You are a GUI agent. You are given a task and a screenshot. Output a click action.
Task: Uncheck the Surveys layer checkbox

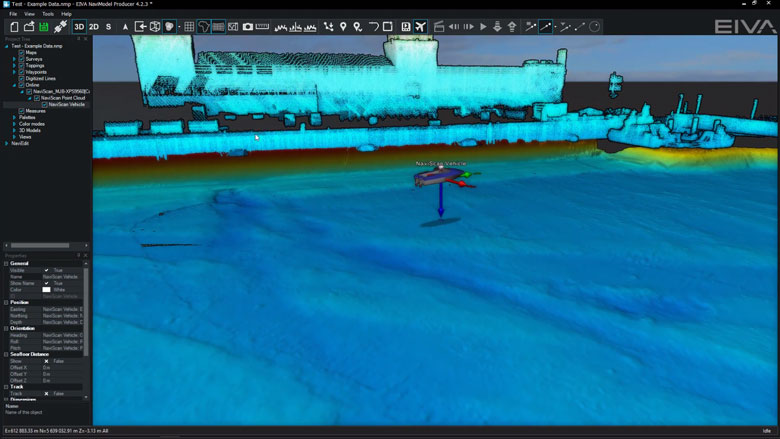coord(21,59)
